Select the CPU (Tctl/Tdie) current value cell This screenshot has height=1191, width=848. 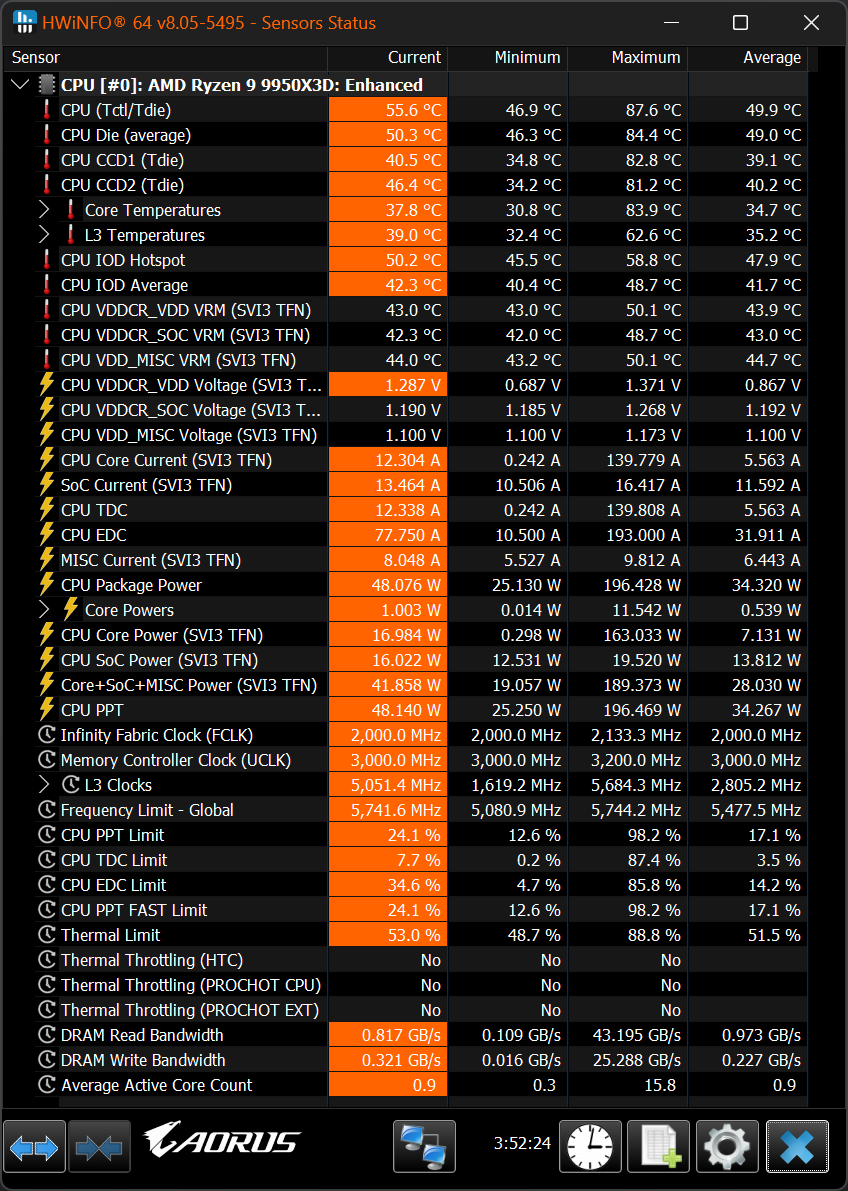pyautogui.click(x=388, y=110)
